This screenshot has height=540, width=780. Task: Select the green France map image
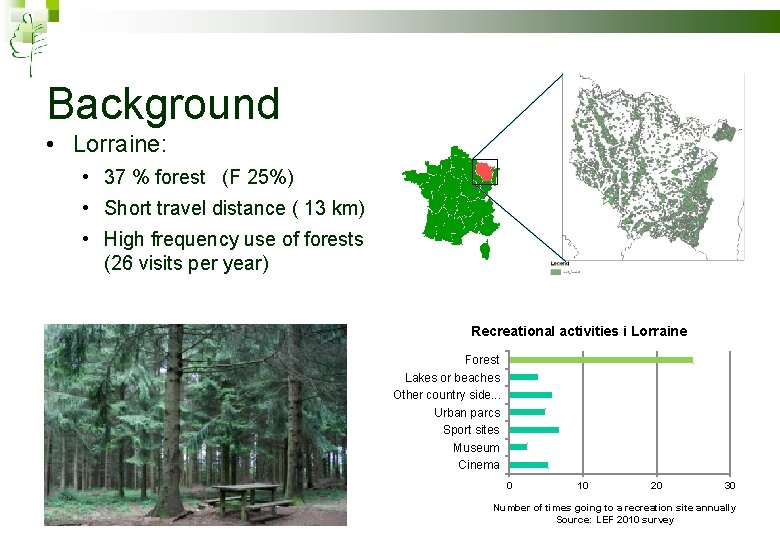point(451,202)
